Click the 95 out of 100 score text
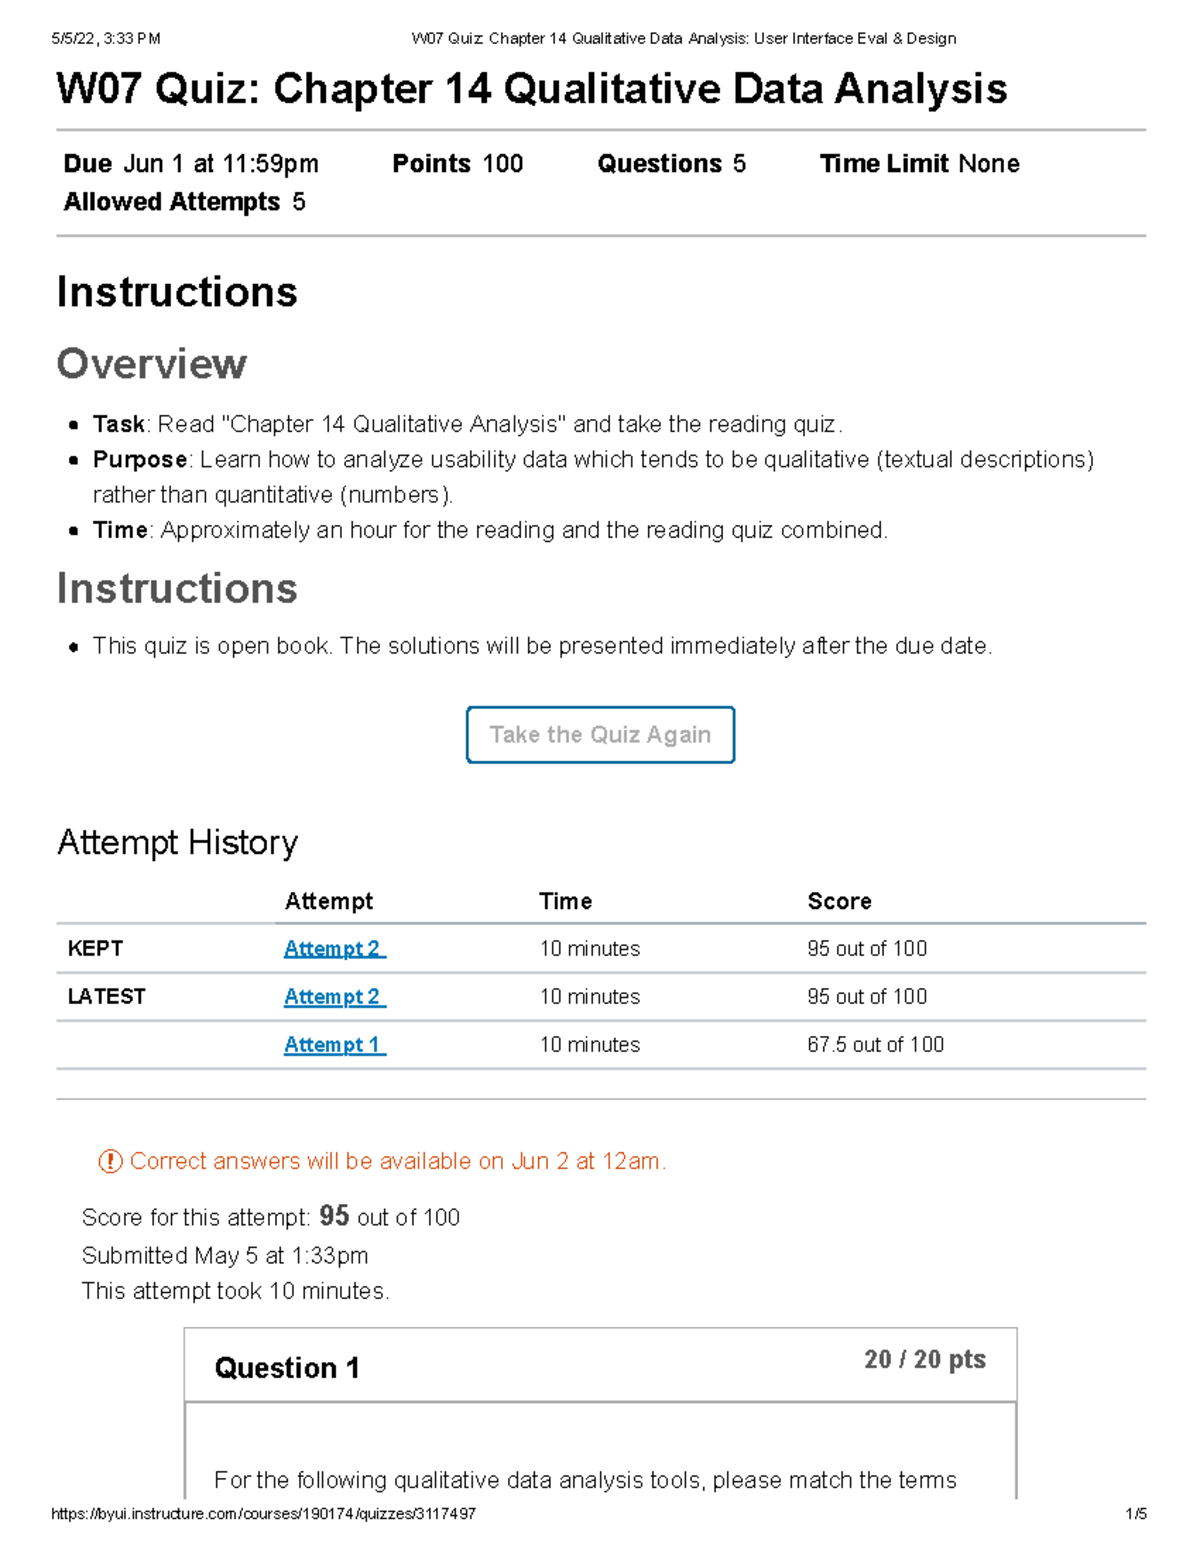Viewport: 1200px width, 1553px height. click(866, 948)
